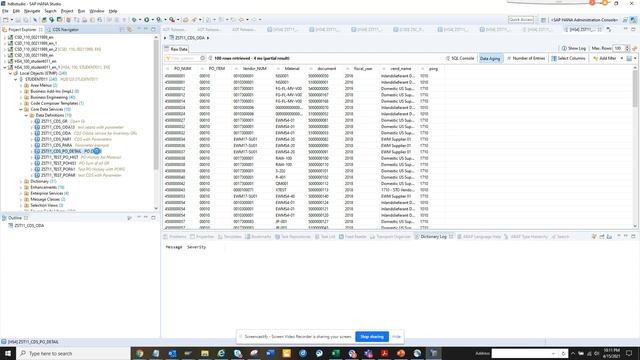The width and height of the screenshot is (640, 360).
Task: Switch to the Project Explorer tab
Action: pyautogui.click(x=22, y=29)
